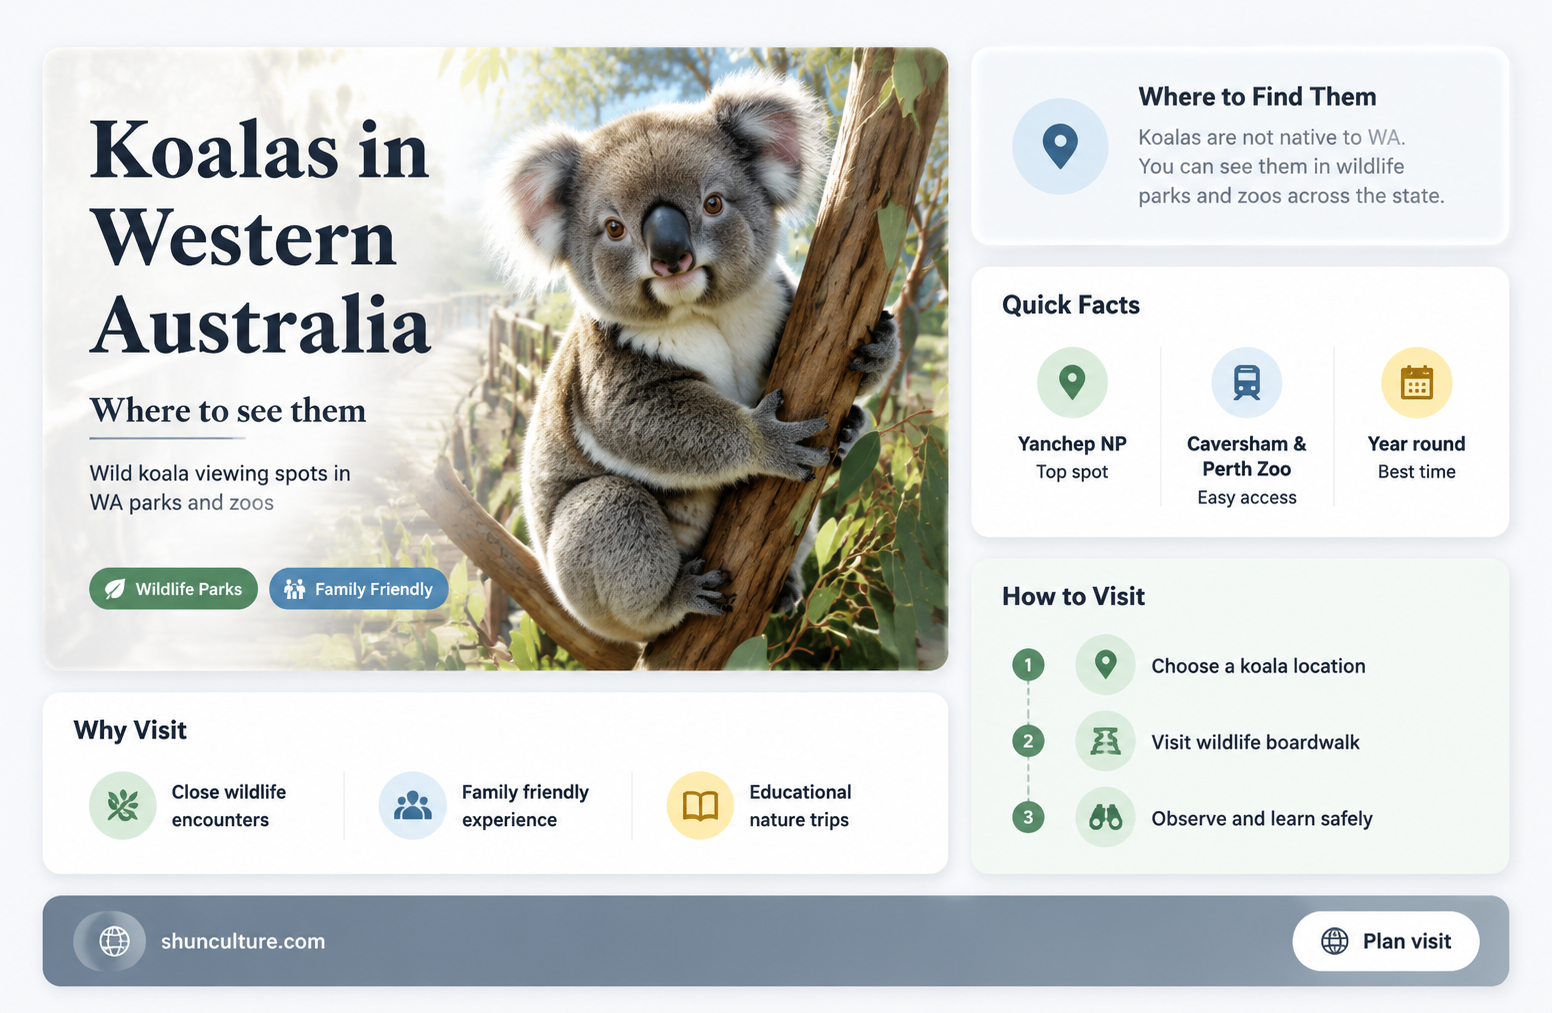
Task: Click the Close wildlife encounters text
Action: click(228, 806)
